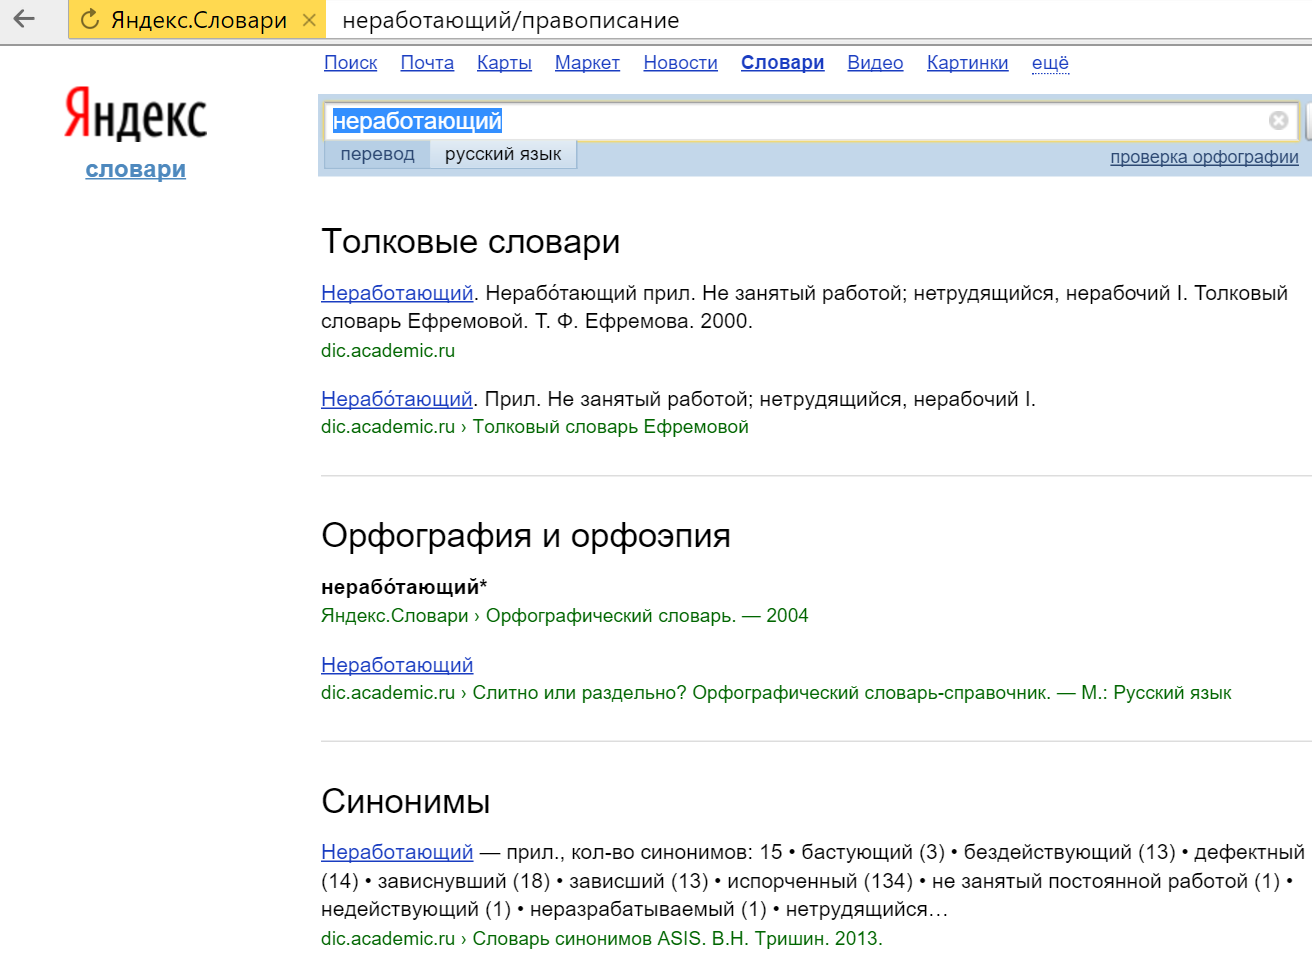
Task: Click the Яндекс logo
Action: coord(136,113)
